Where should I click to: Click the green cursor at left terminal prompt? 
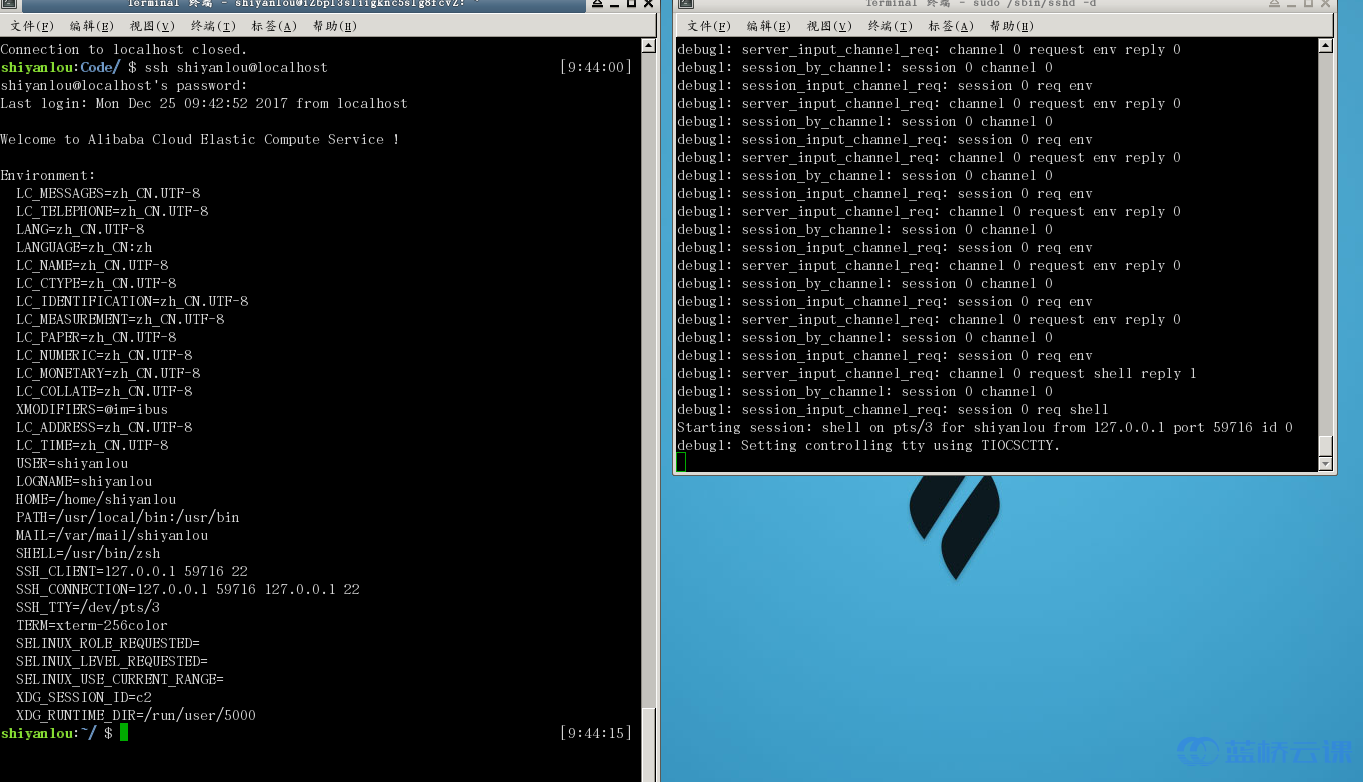coord(124,733)
